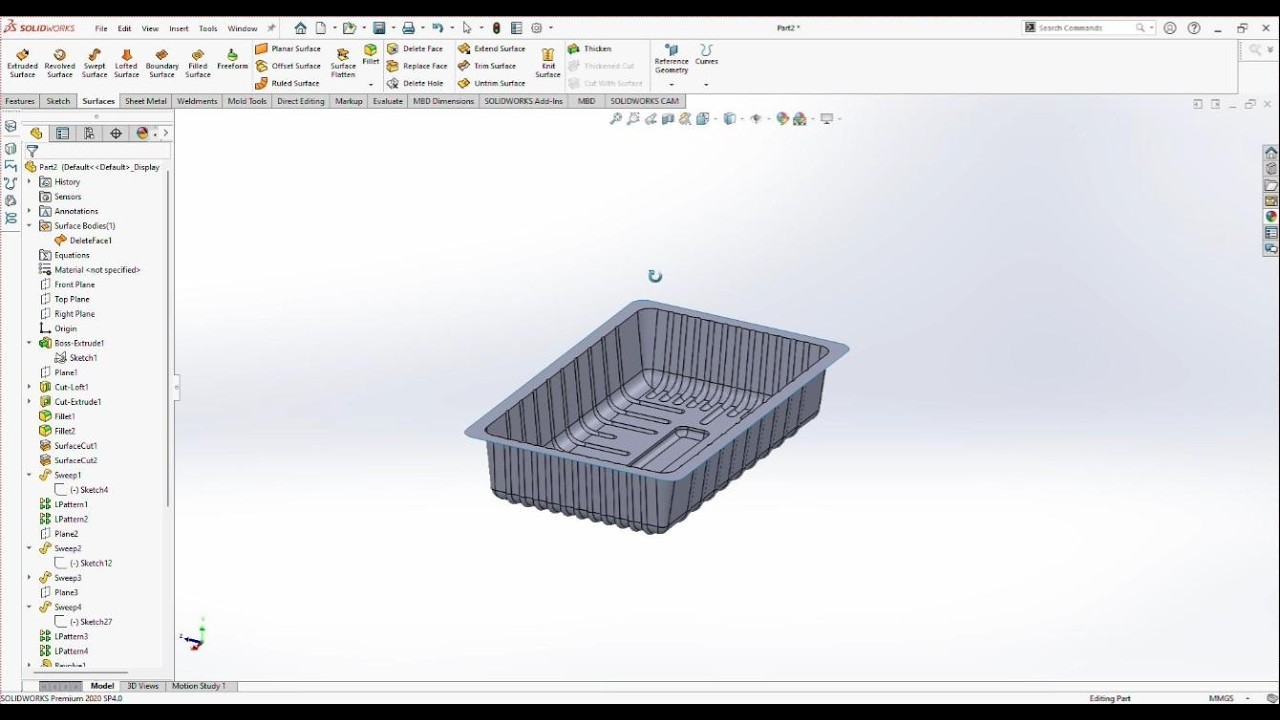1280x720 pixels.
Task: Select the Extruded Surface tool
Action: [x=22, y=62]
